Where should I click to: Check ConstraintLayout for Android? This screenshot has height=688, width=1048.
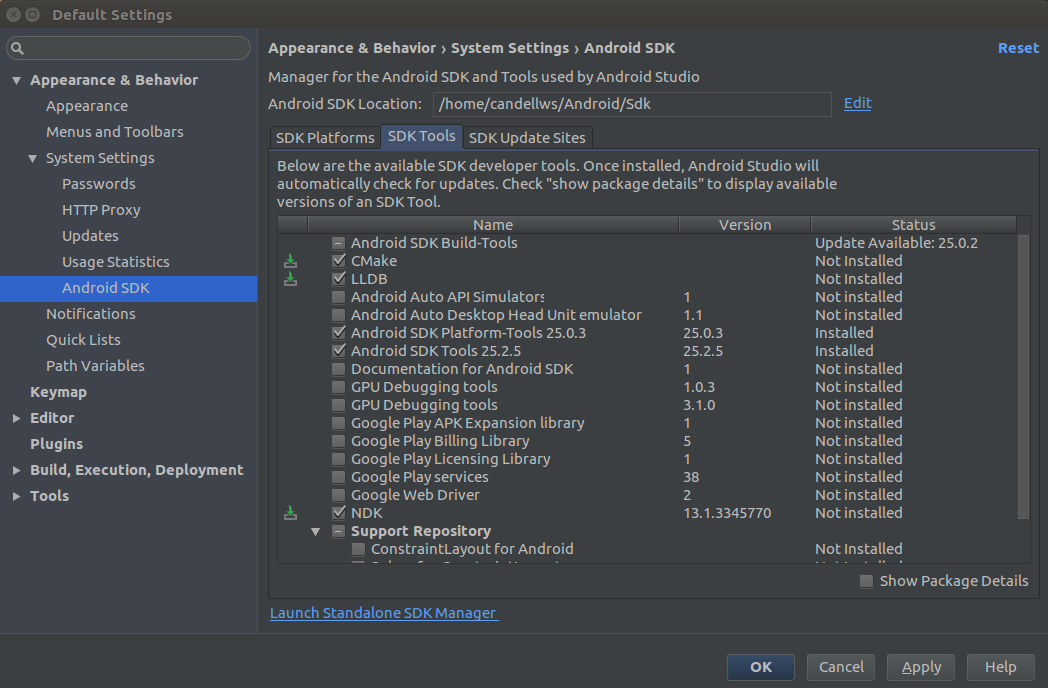tap(359, 550)
